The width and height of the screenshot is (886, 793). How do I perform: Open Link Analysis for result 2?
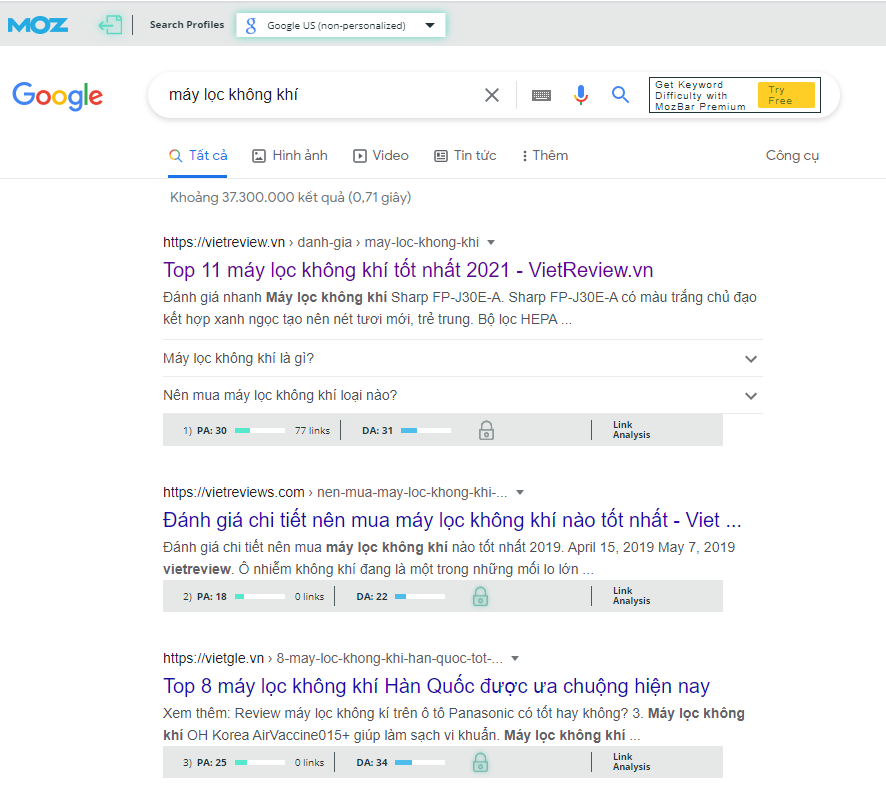[x=631, y=596]
